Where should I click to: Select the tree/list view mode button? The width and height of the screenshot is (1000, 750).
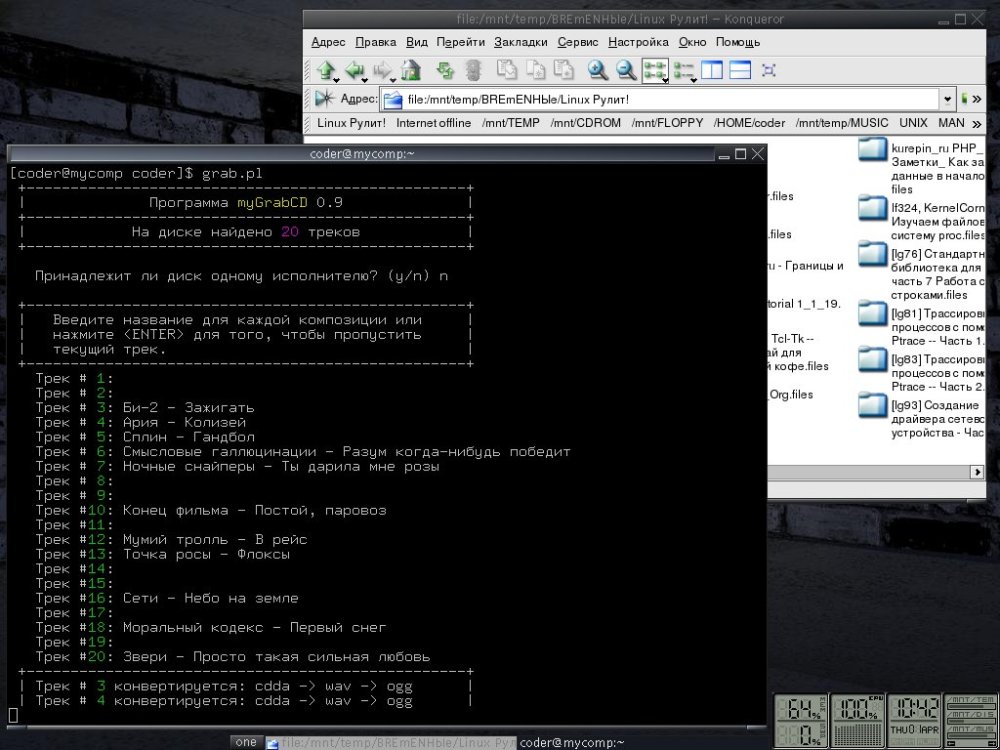pyautogui.click(x=682, y=70)
